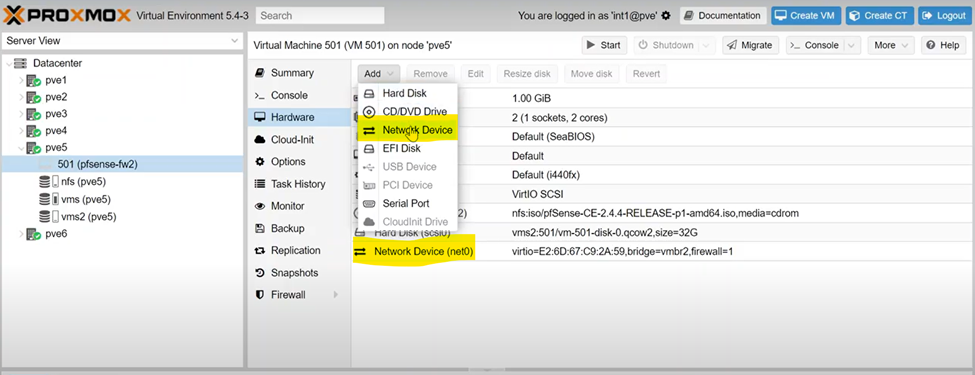
Task: Click pve1 node icon
Action: tap(34, 80)
